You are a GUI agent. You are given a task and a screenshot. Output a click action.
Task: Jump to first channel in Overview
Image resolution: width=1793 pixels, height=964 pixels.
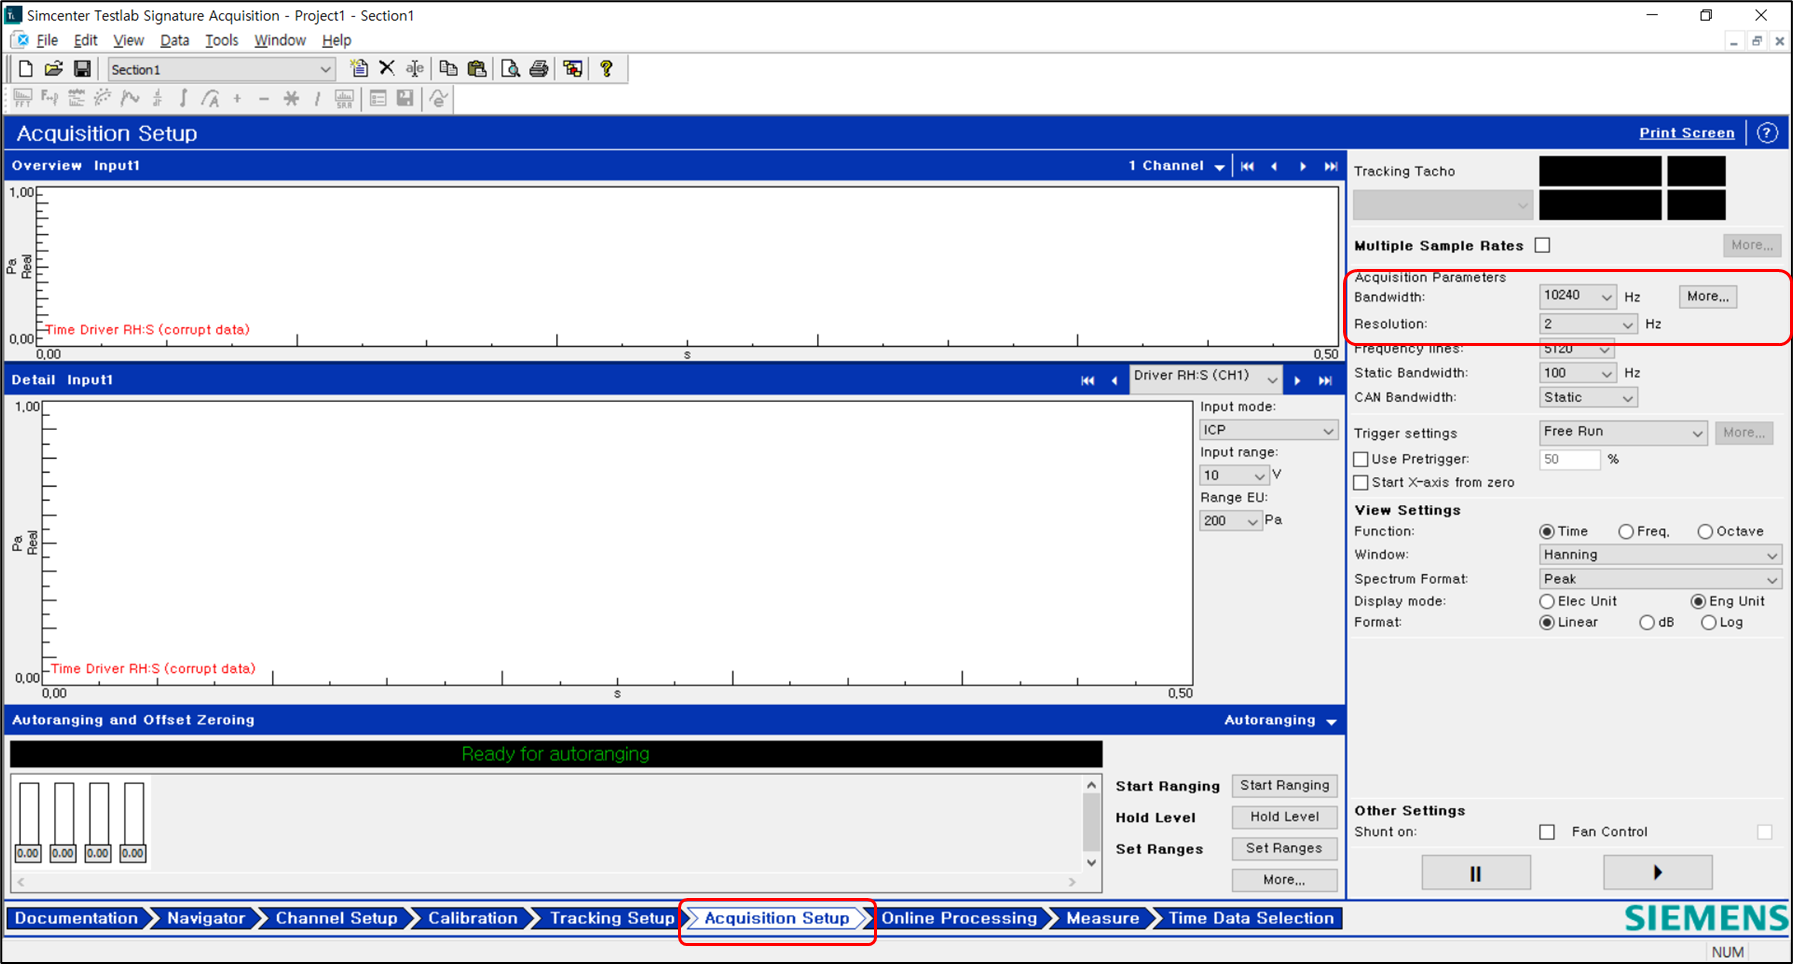1247,166
